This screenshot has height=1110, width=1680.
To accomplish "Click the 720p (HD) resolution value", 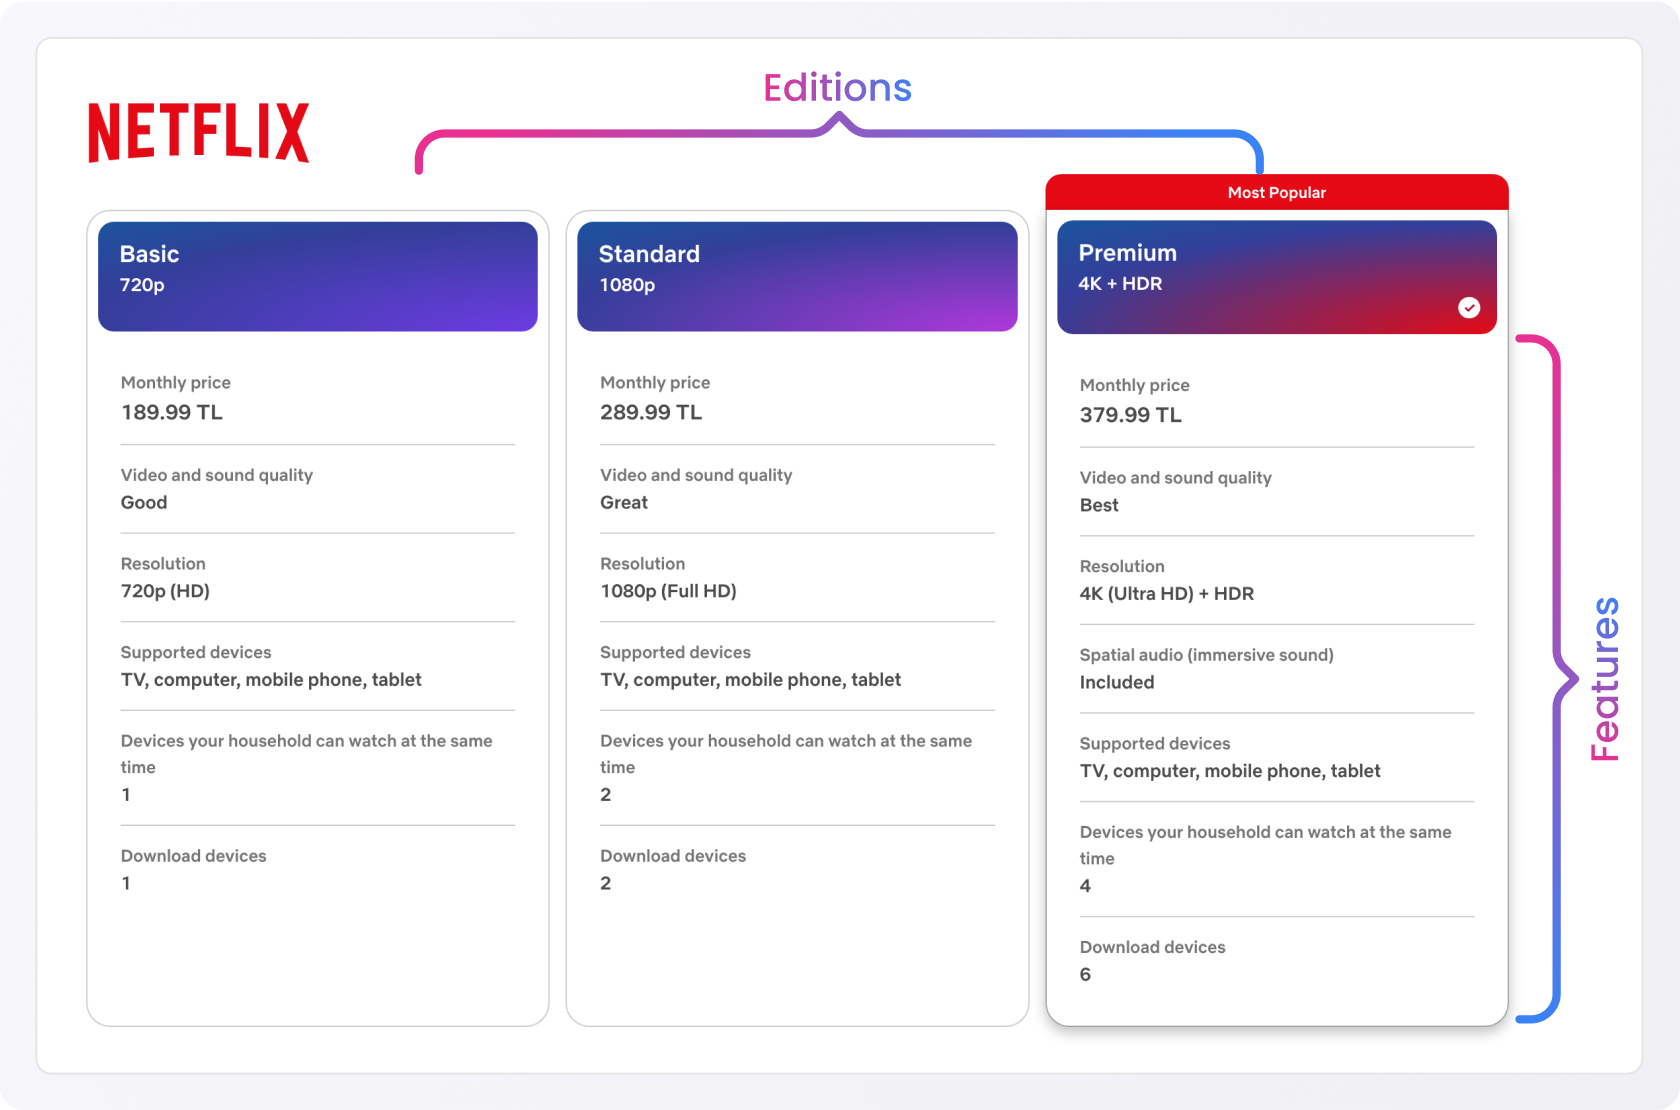I will pos(165,591).
